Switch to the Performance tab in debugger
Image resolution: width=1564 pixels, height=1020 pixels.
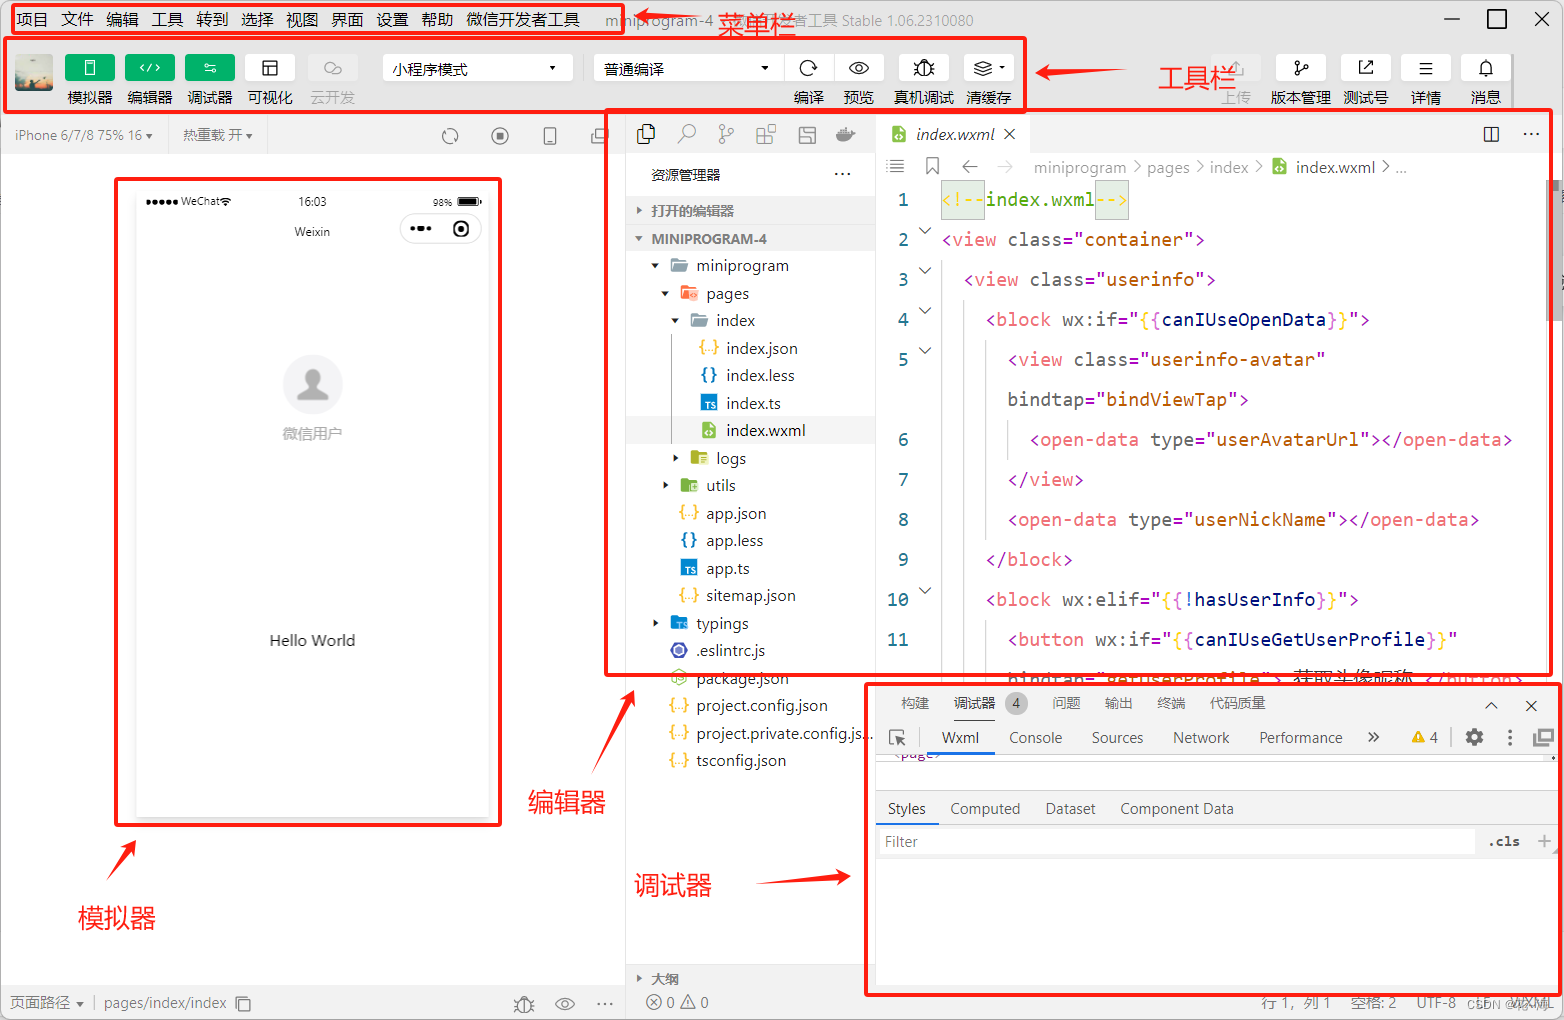click(1300, 738)
